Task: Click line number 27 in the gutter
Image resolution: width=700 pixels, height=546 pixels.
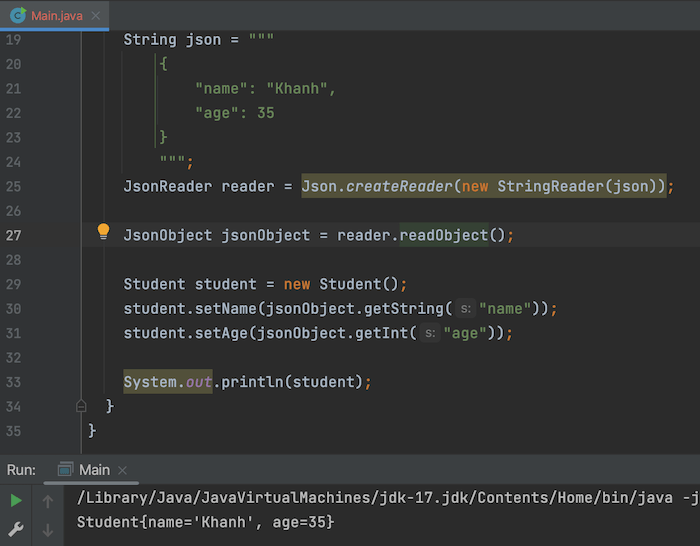Action: 13,235
